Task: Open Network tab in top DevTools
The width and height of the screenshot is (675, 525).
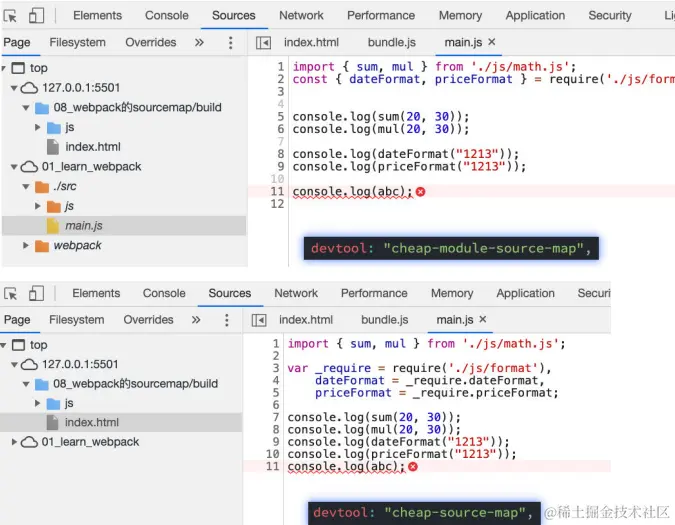Action: point(301,15)
